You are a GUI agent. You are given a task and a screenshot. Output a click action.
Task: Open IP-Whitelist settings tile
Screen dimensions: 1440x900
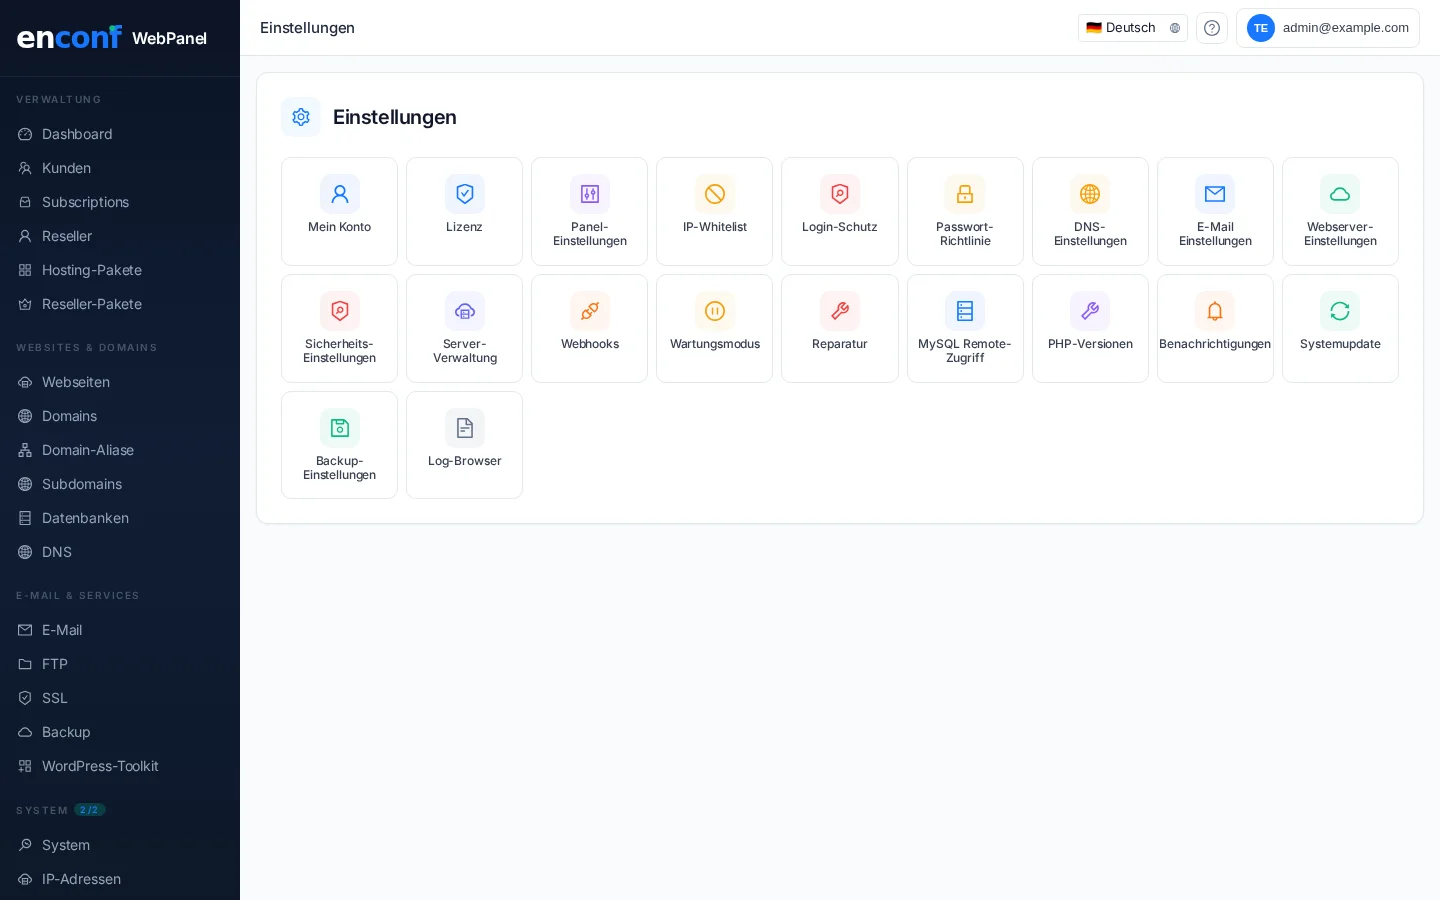click(x=714, y=211)
